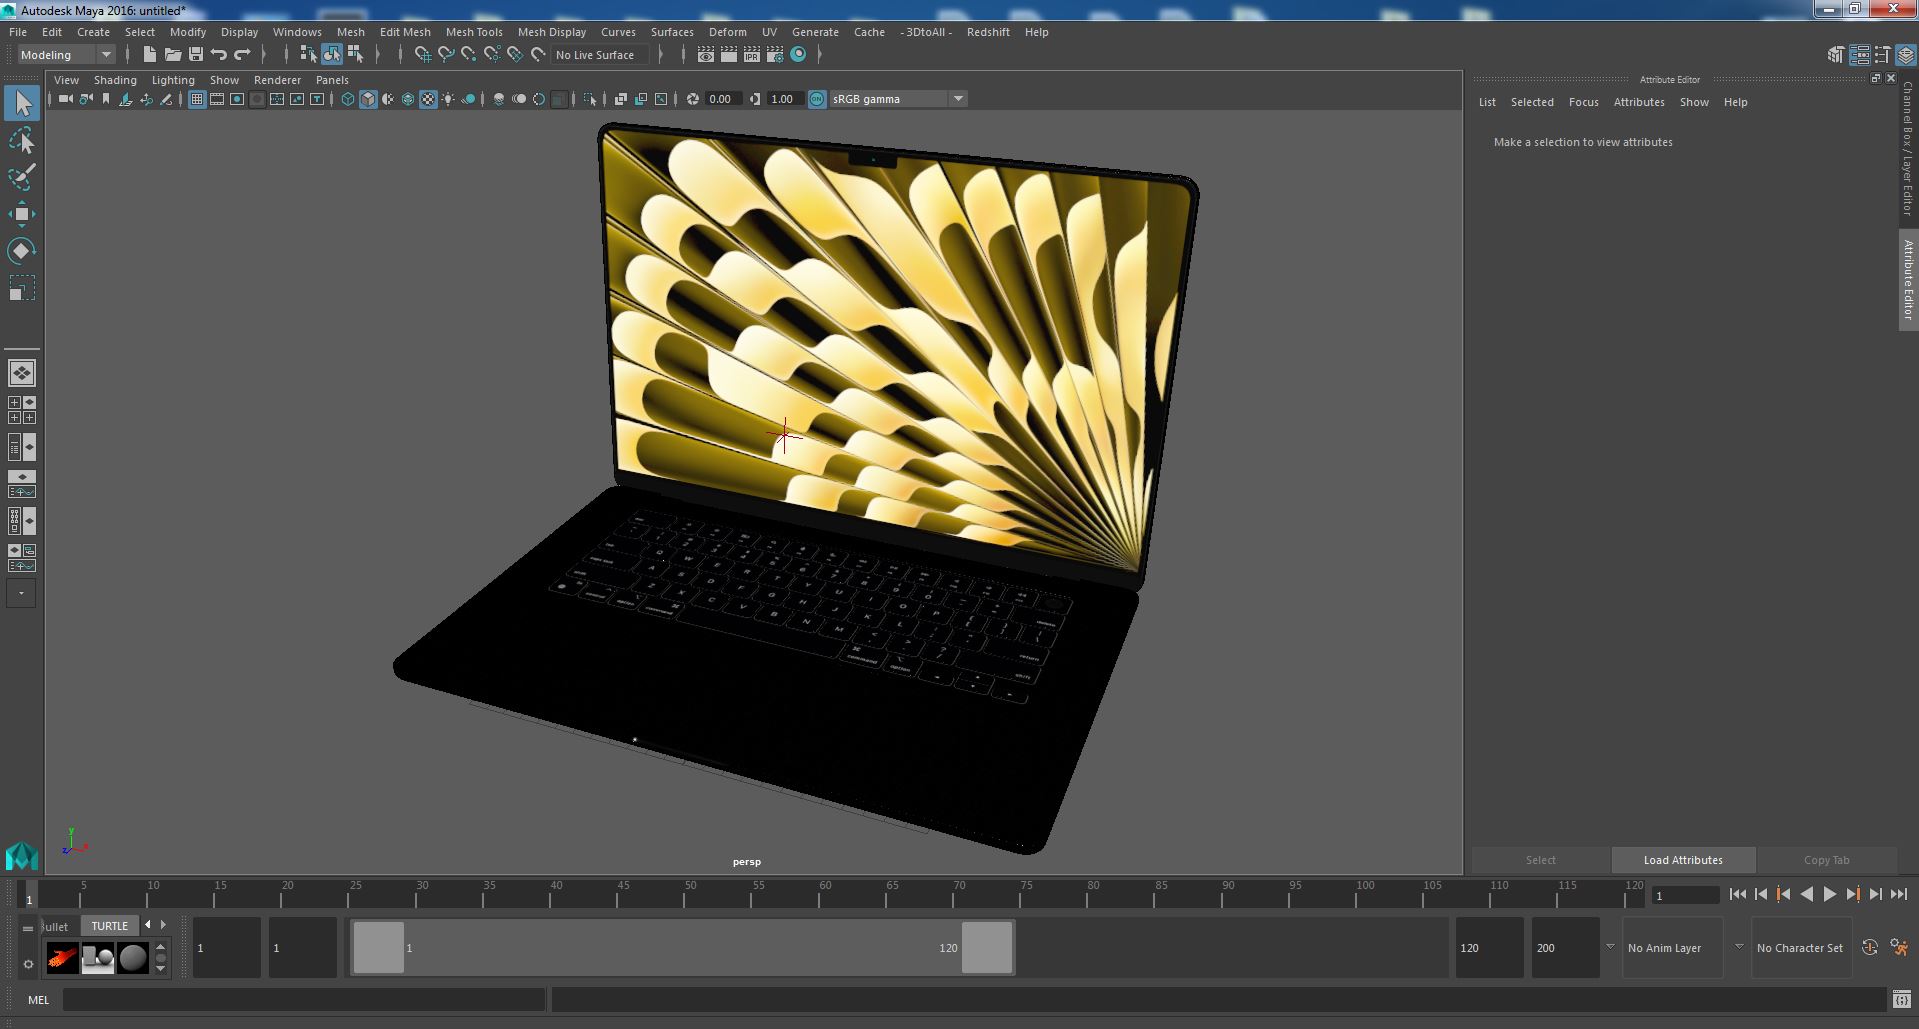Viewport: 1919px width, 1029px height.
Task: Click the Select button in Attribute Editor
Action: (x=1540, y=860)
